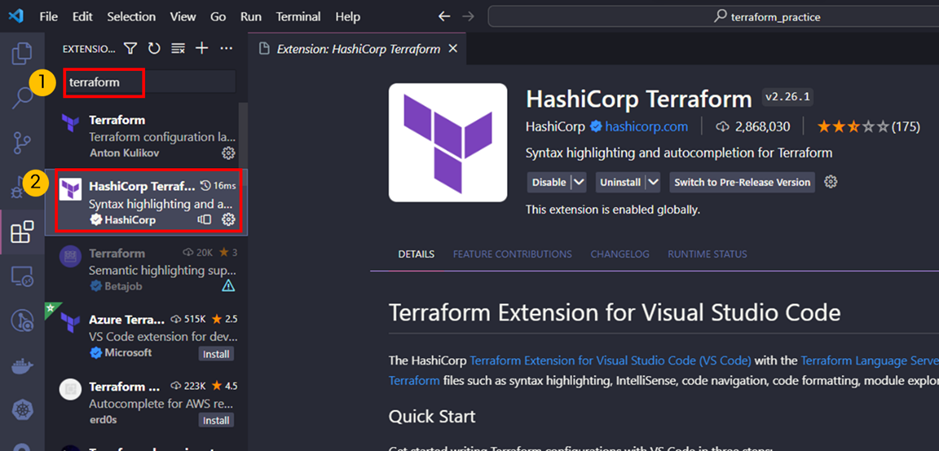Open the File menu
The height and width of the screenshot is (451, 939).
pos(49,17)
